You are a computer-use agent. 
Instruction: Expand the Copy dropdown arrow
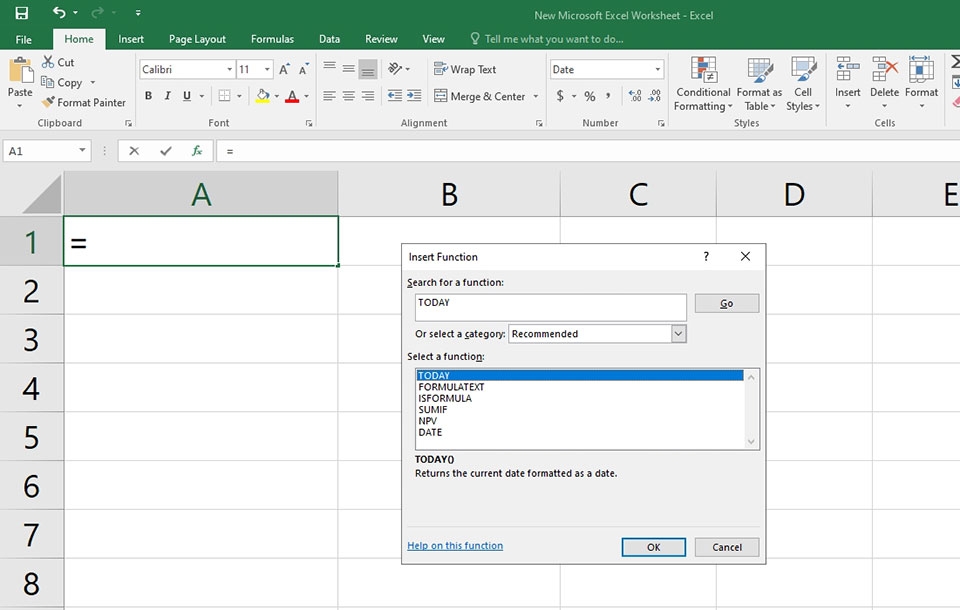click(x=93, y=82)
